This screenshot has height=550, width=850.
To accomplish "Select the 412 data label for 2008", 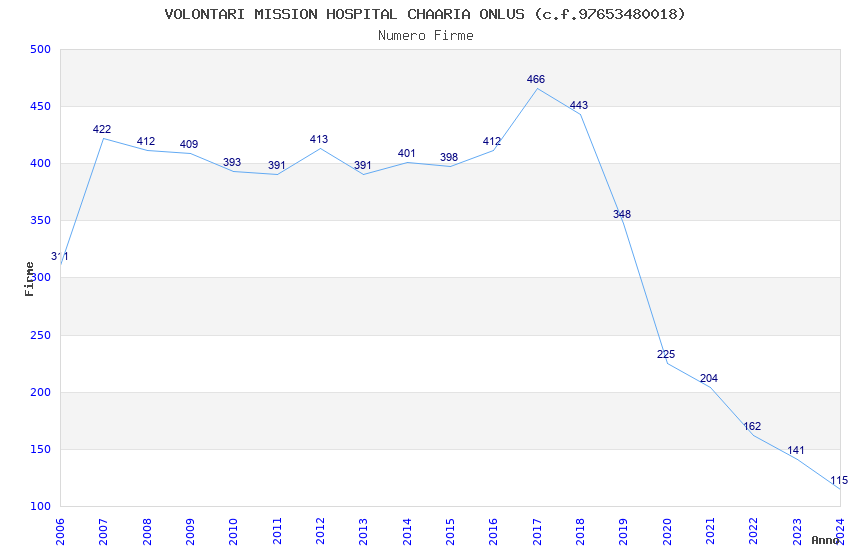I will [x=146, y=141].
